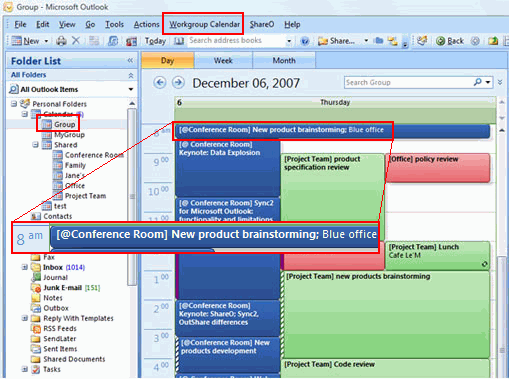509x379 pixels.
Task: Open the address book icon
Action: pyautogui.click(x=179, y=41)
